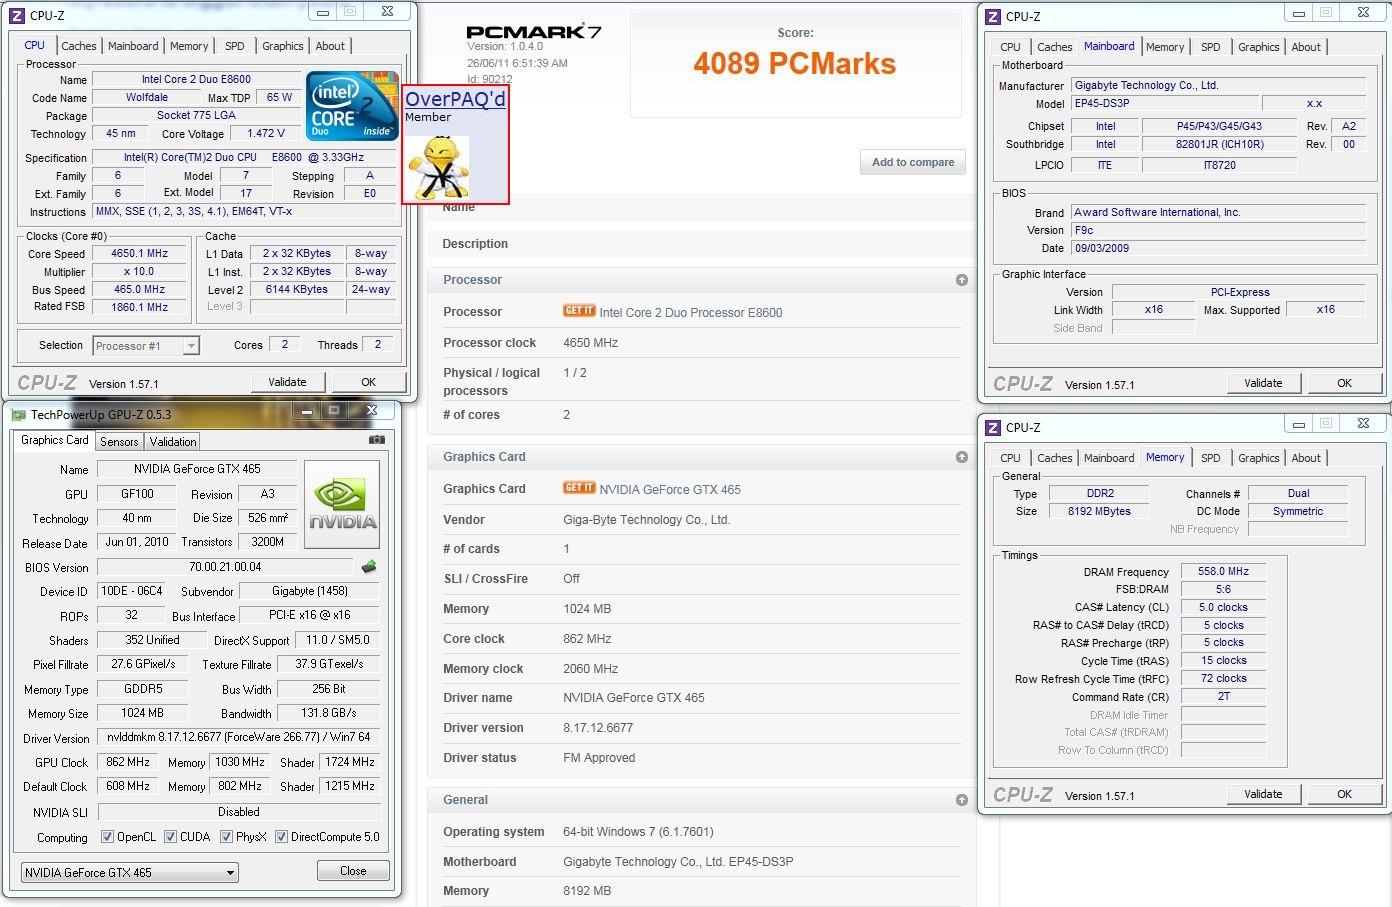This screenshot has height=907, width=1392.
Task: Click the Rated FSB value 1860.1 MHz
Action: (x=139, y=308)
